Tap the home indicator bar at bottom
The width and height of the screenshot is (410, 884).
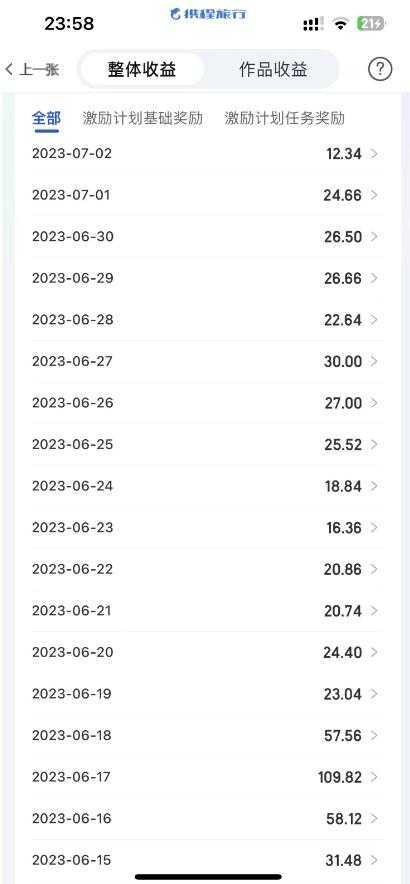208,877
